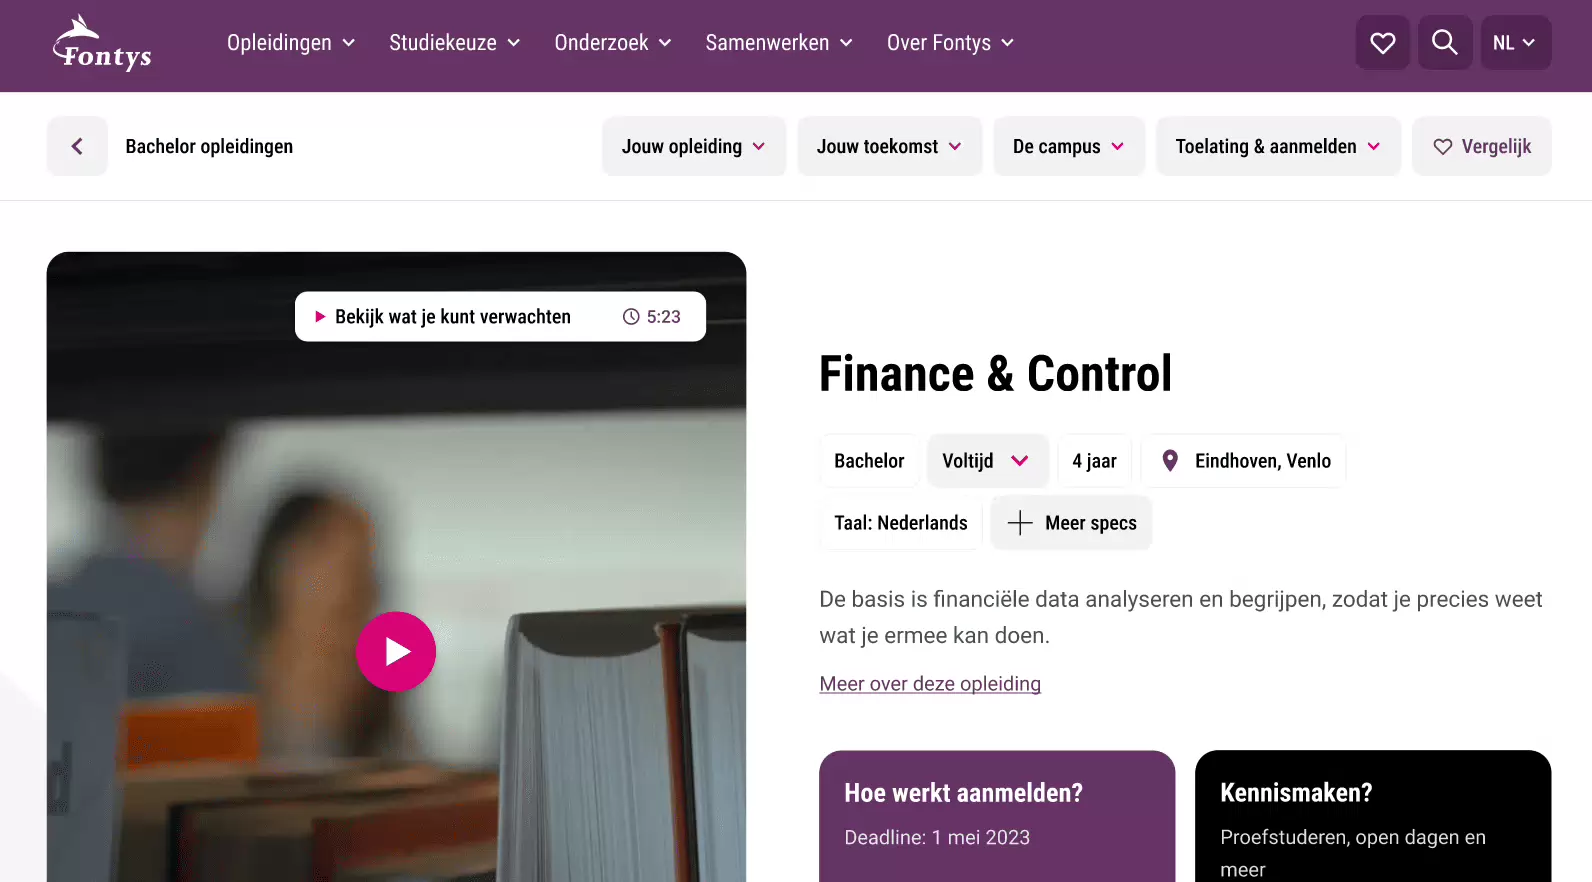
Task: Open the Kennismaken card
Action: (x=1373, y=816)
